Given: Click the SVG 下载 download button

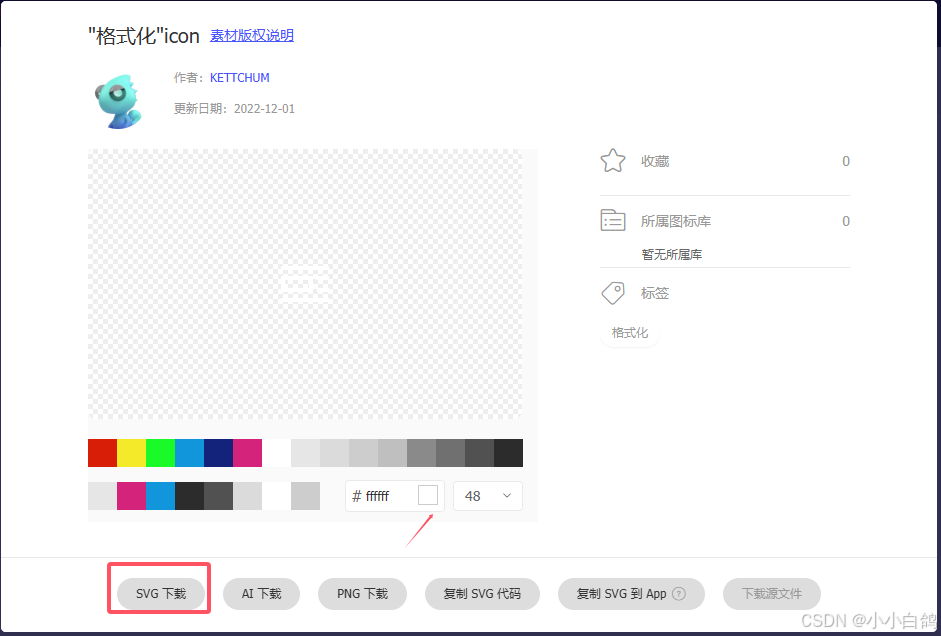Looking at the screenshot, I should (x=159, y=593).
